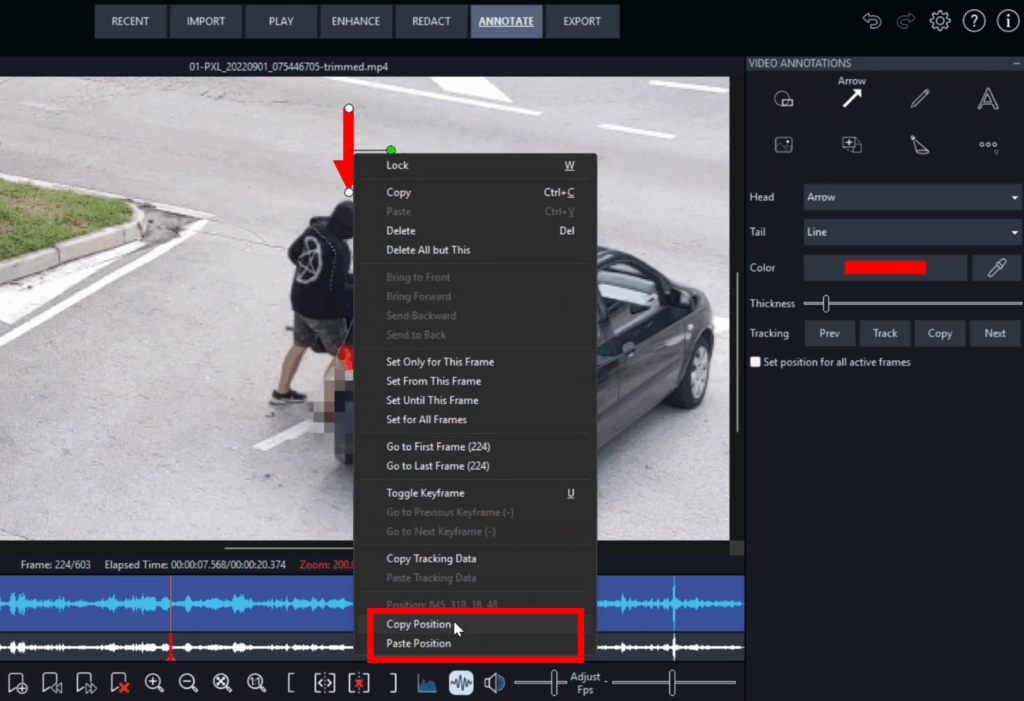Click the Thickness slider handle

coord(826,303)
